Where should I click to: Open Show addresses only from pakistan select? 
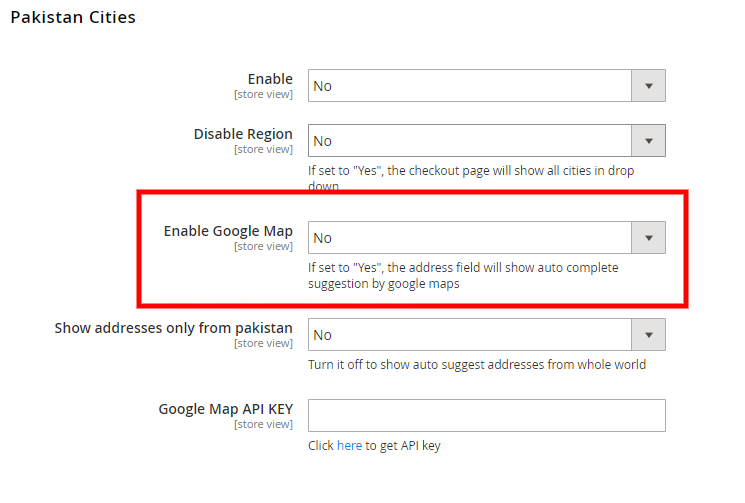click(x=487, y=335)
